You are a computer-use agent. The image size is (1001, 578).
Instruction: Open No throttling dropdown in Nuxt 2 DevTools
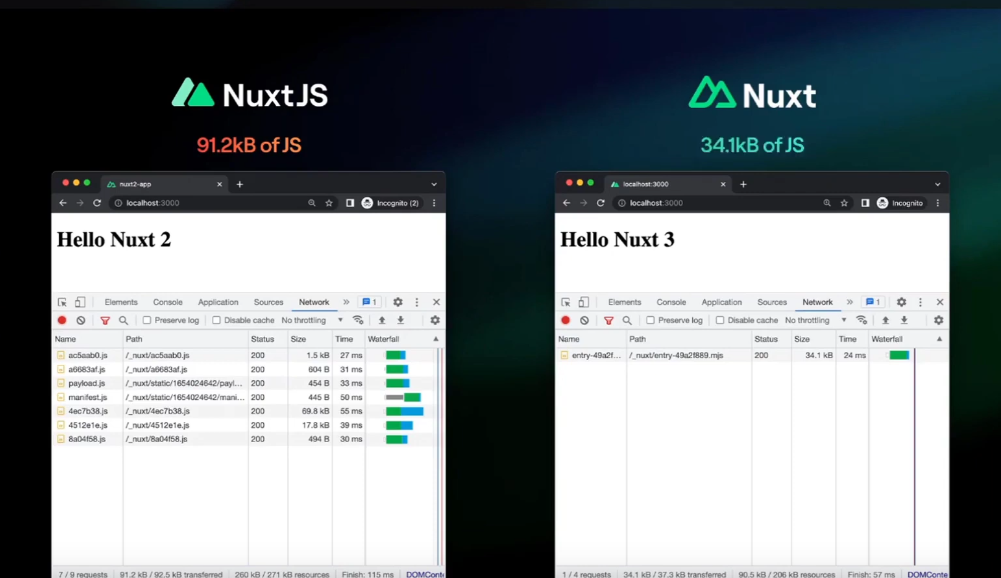[x=312, y=320]
